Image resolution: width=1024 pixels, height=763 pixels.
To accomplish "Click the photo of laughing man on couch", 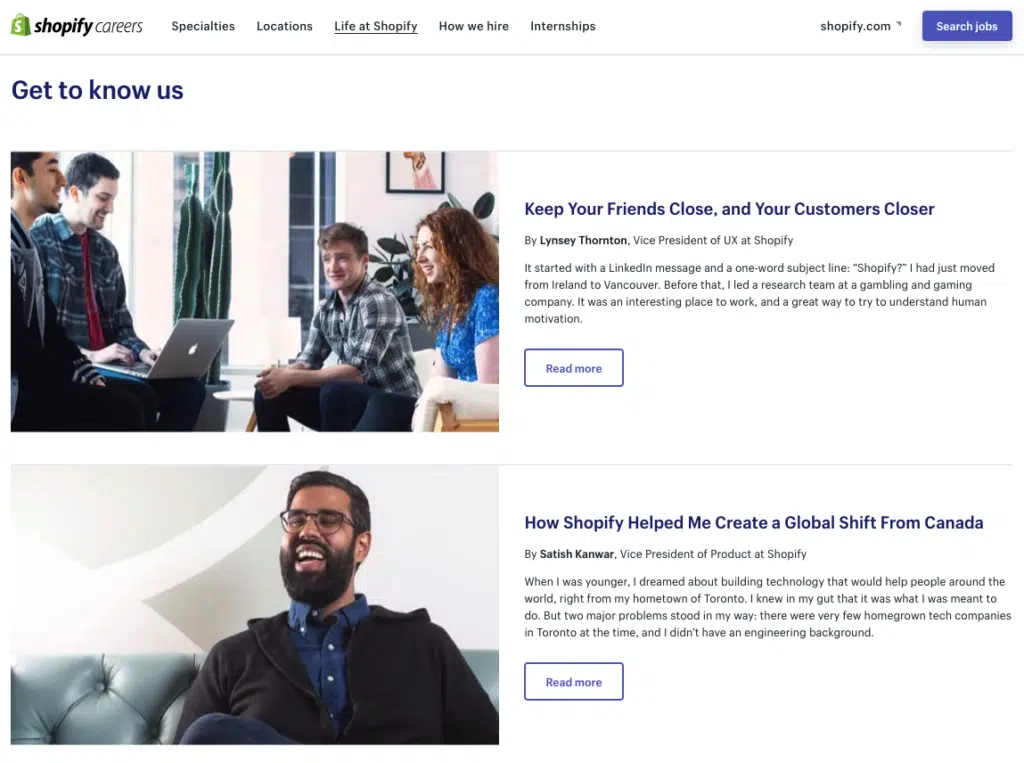I will pos(255,605).
